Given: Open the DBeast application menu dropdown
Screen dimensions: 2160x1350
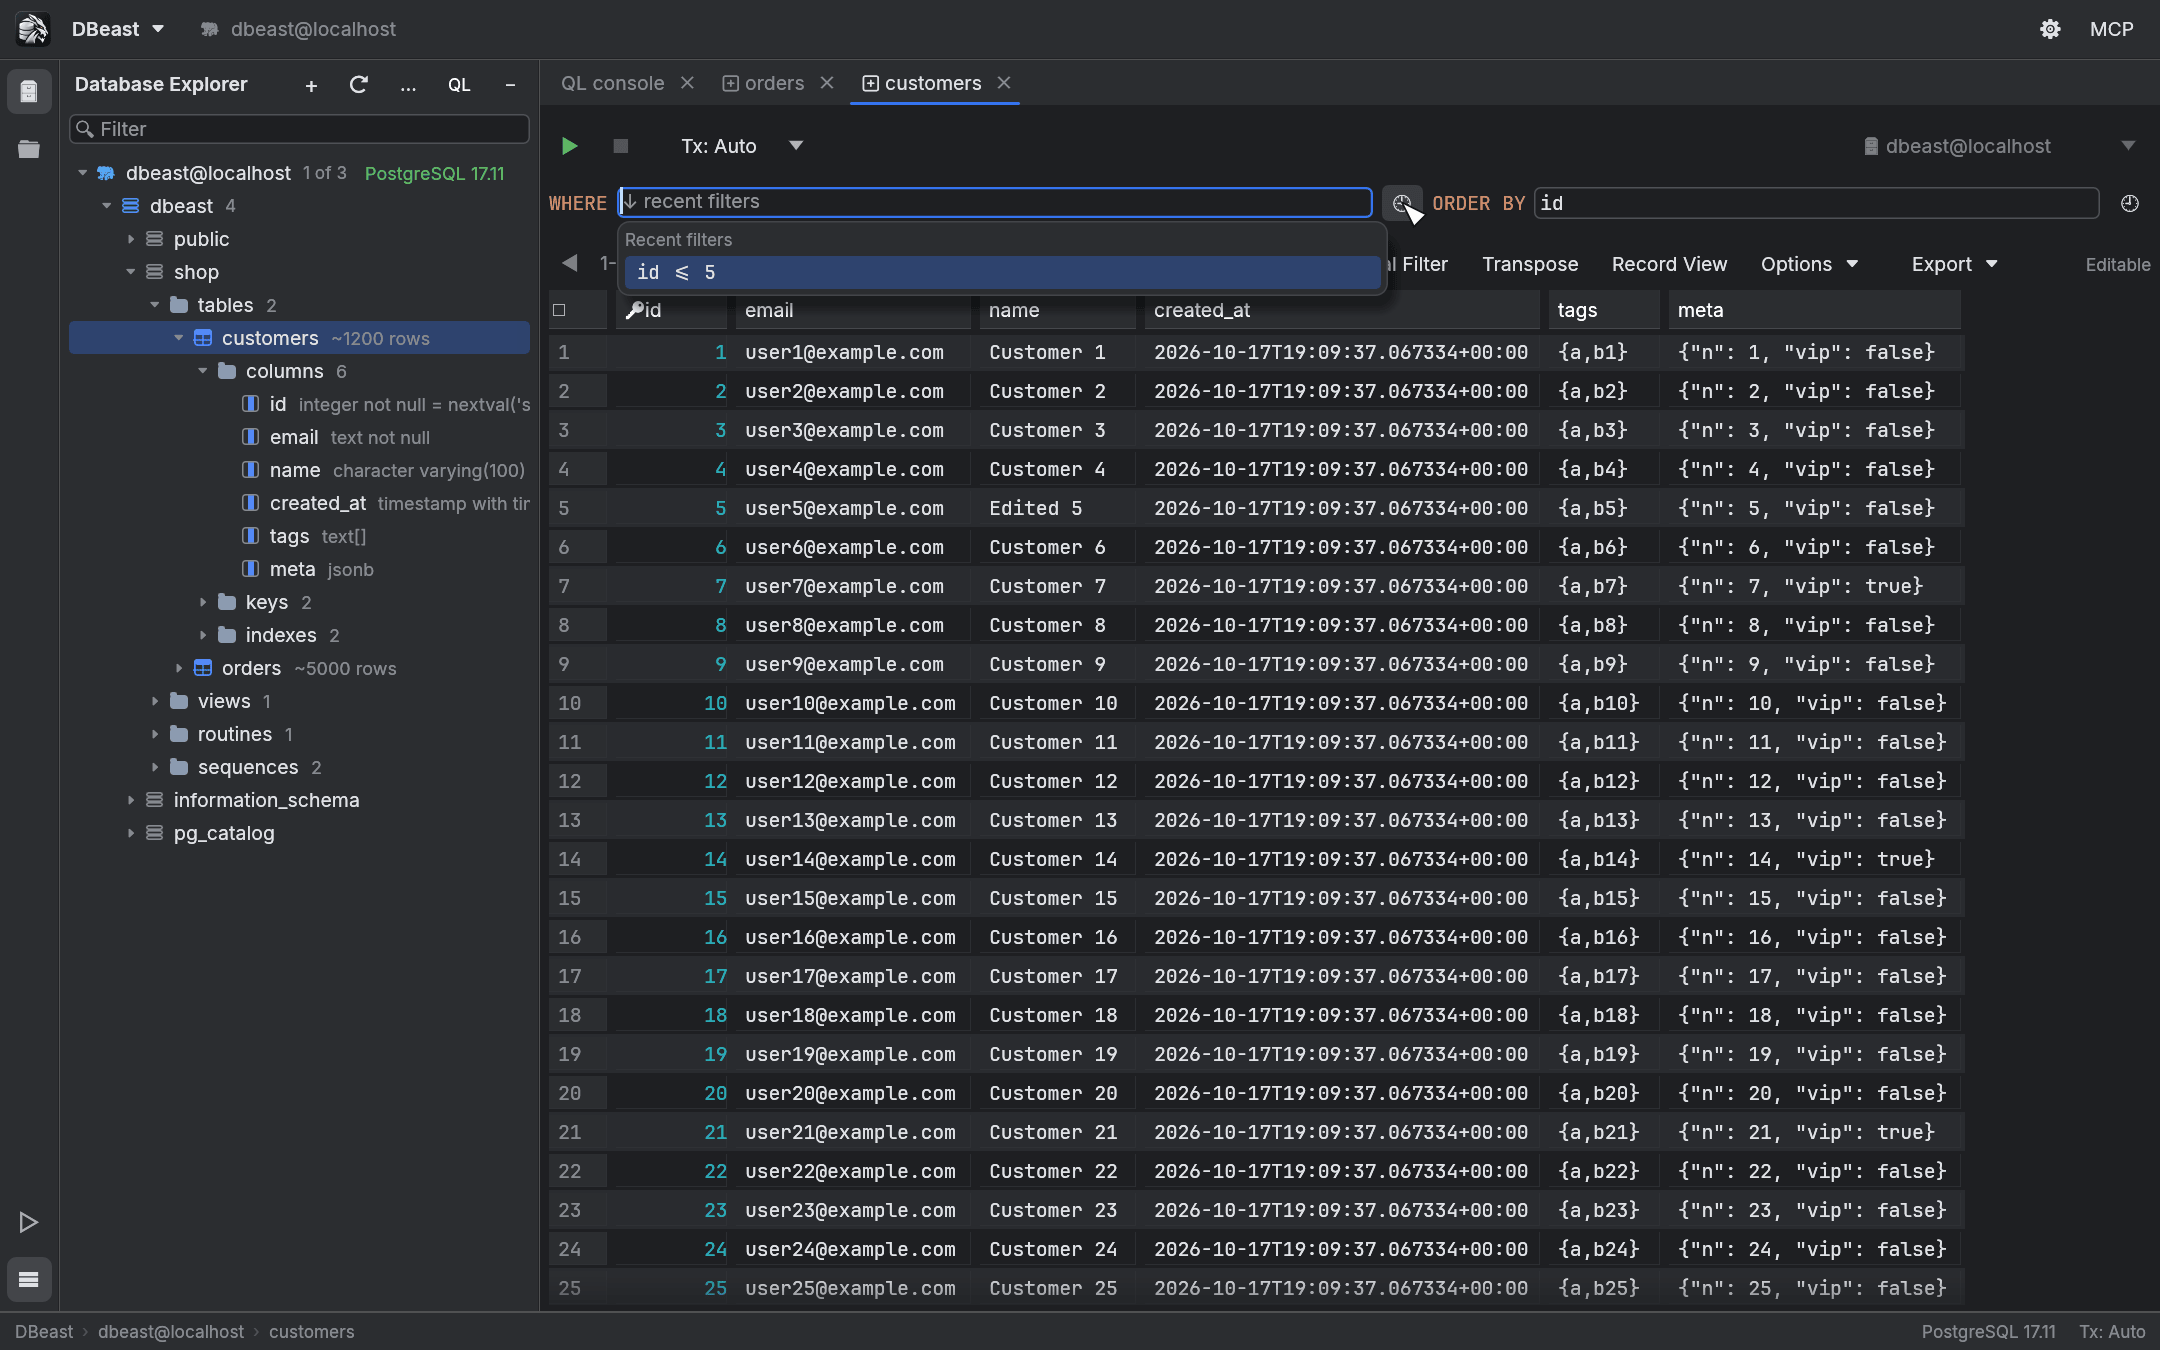Looking at the screenshot, I should pyautogui.click(x=117, y=29).
